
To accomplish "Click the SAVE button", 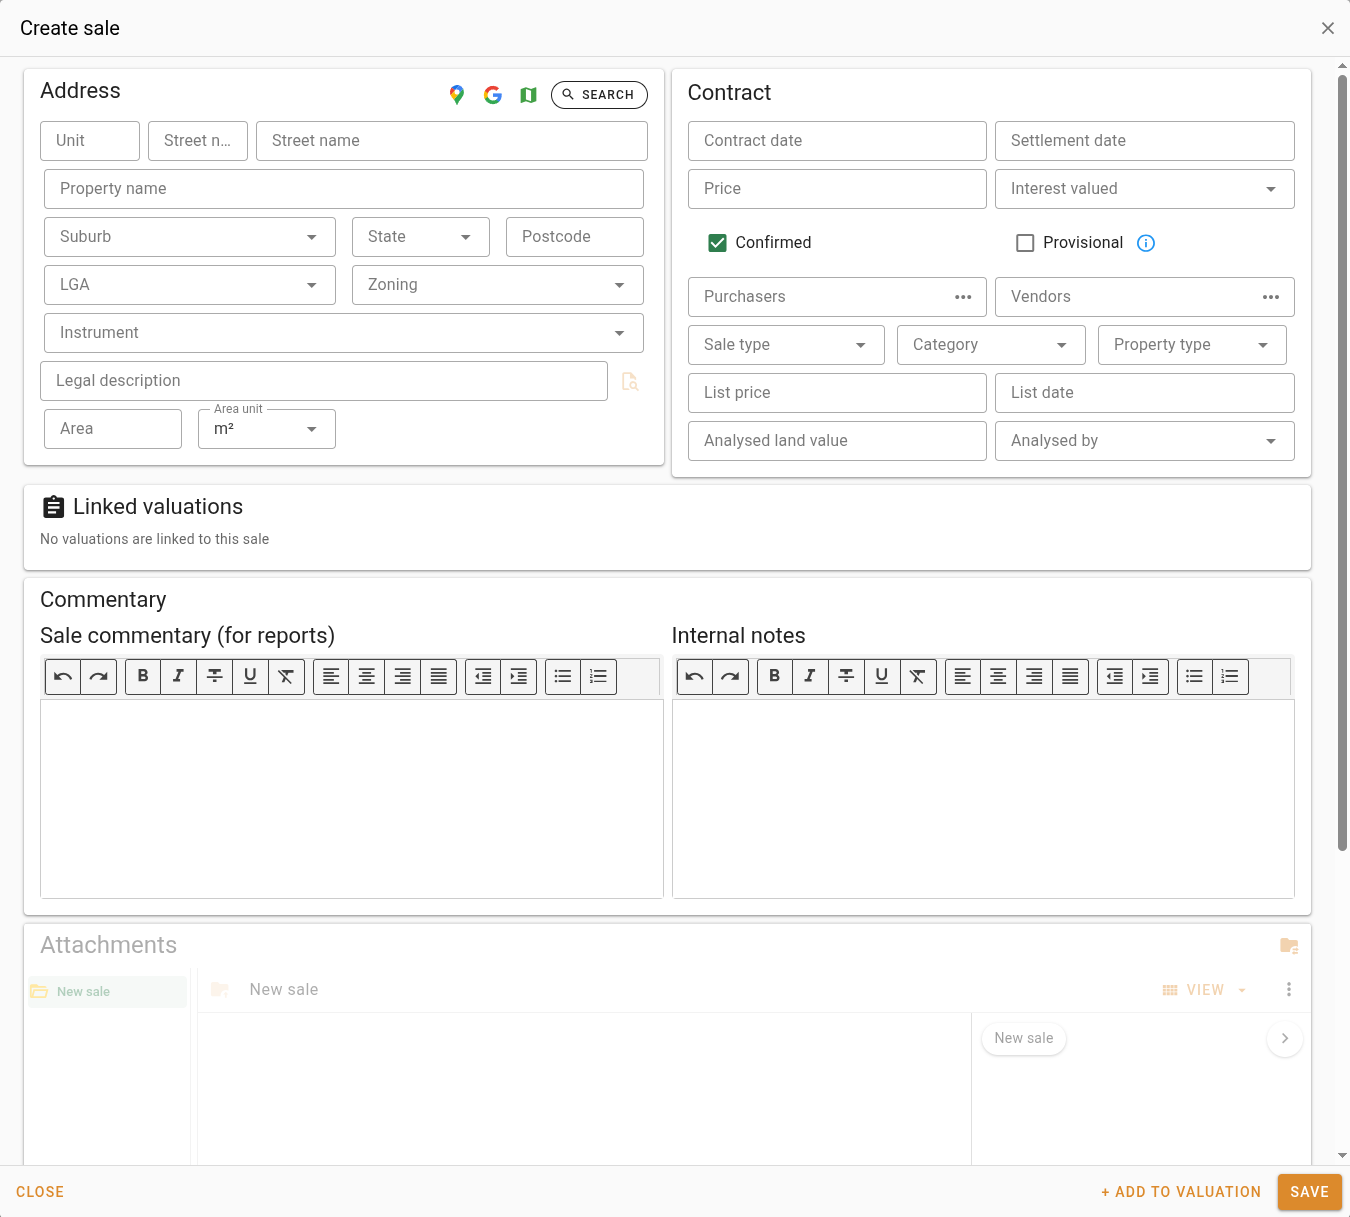I will click(1309, 1192).
